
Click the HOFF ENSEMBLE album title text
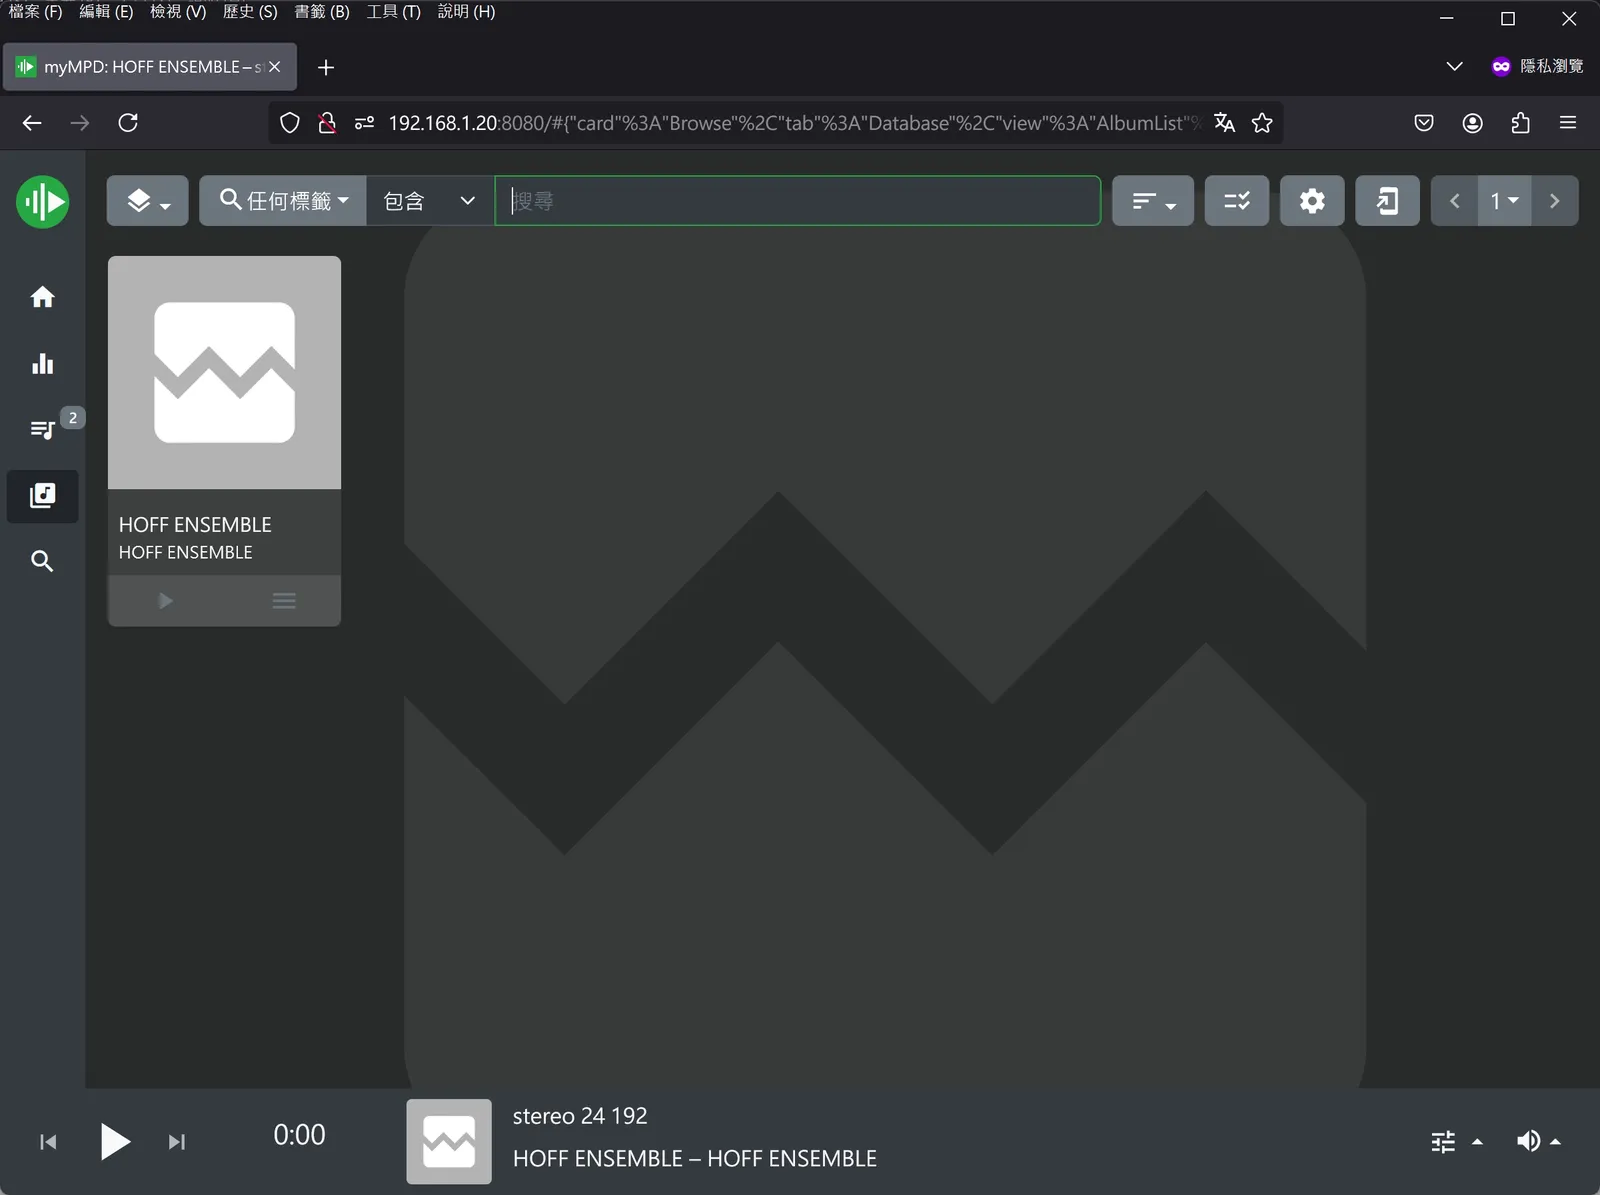click(195, 524)
